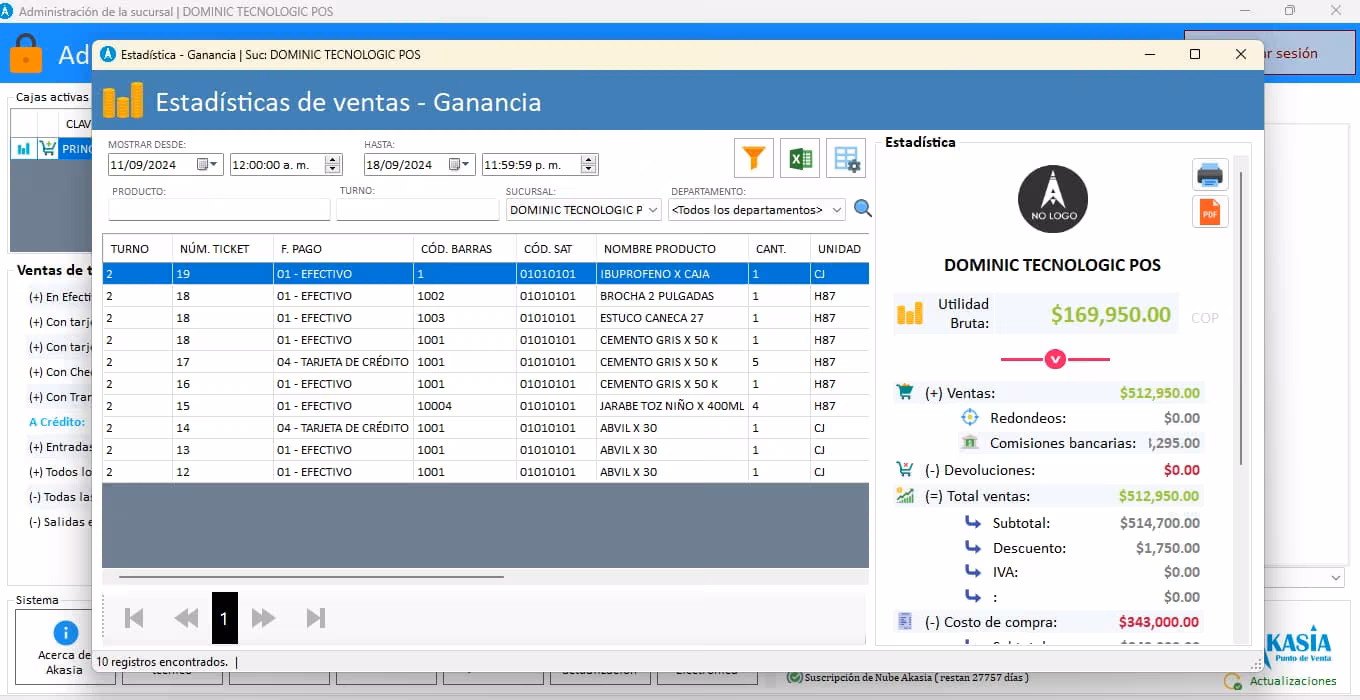1360x700 pixels.
Task: Click ticket number 17 cell
Action: pyautogui.click(x=222, y=362)
